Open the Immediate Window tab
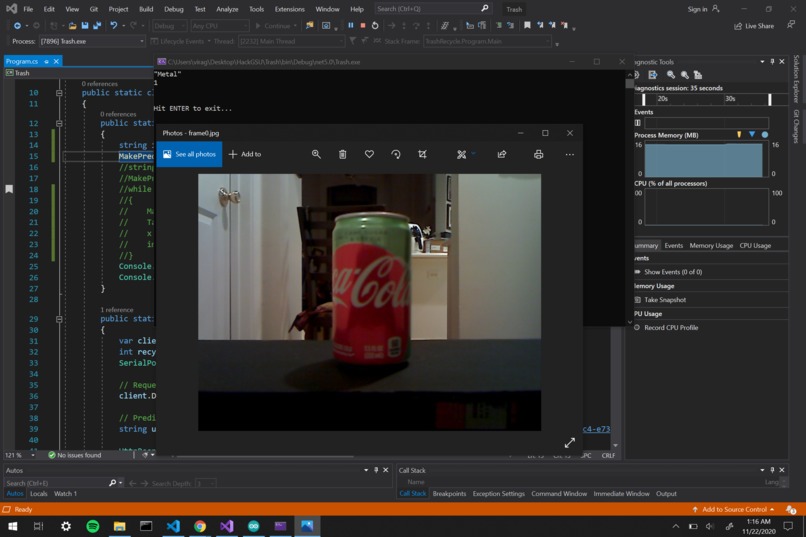 click(621, 493)
